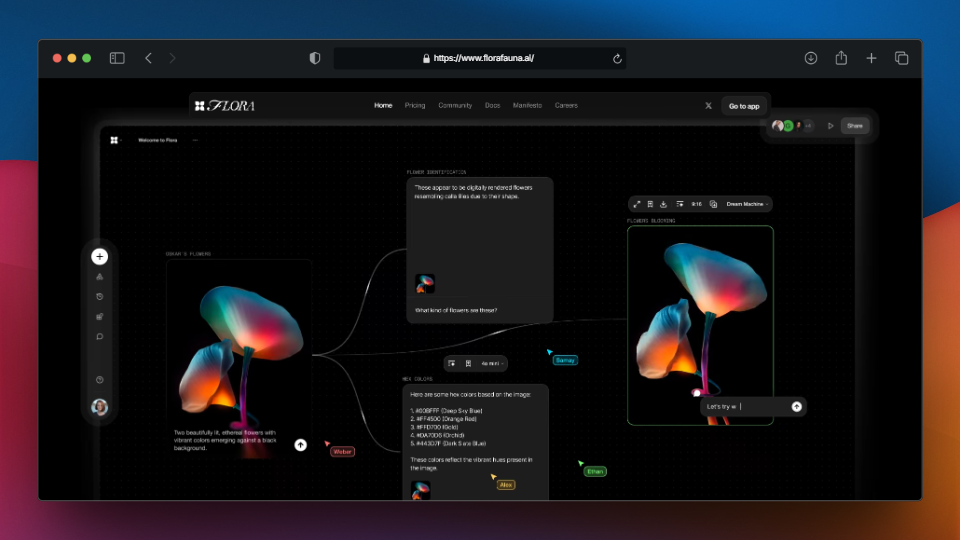Click the help question mark icon in sidebar
Image resolution: width=960 pixels, height=540 pixels.
(100, 380)
